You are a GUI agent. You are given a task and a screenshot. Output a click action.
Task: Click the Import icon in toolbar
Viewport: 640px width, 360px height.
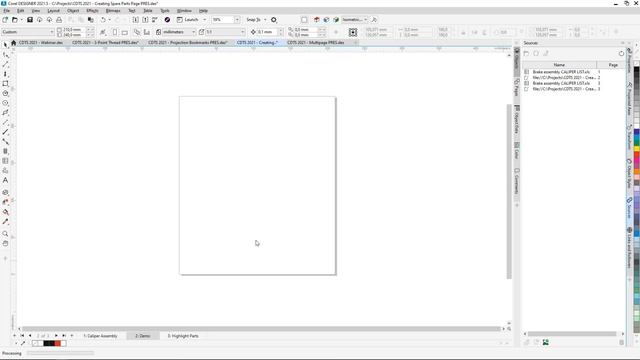(136, 20)
